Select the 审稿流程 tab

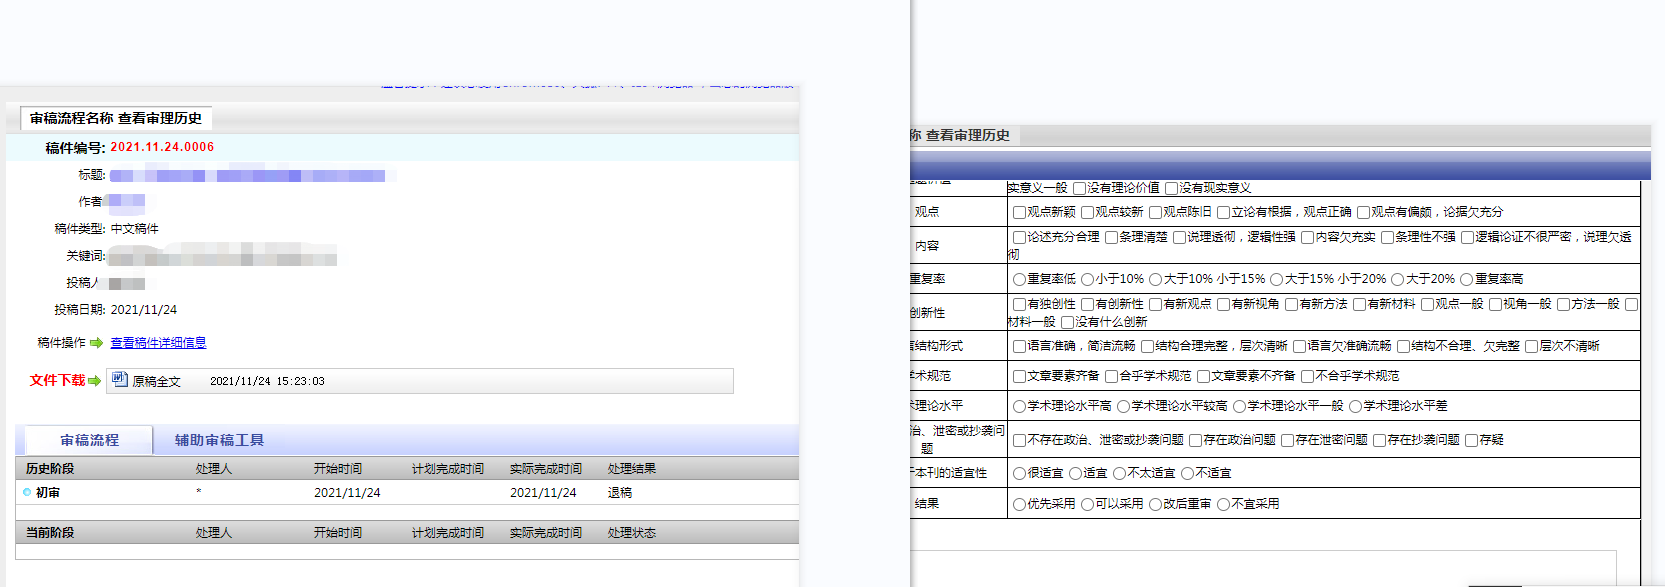pos(89,440)
